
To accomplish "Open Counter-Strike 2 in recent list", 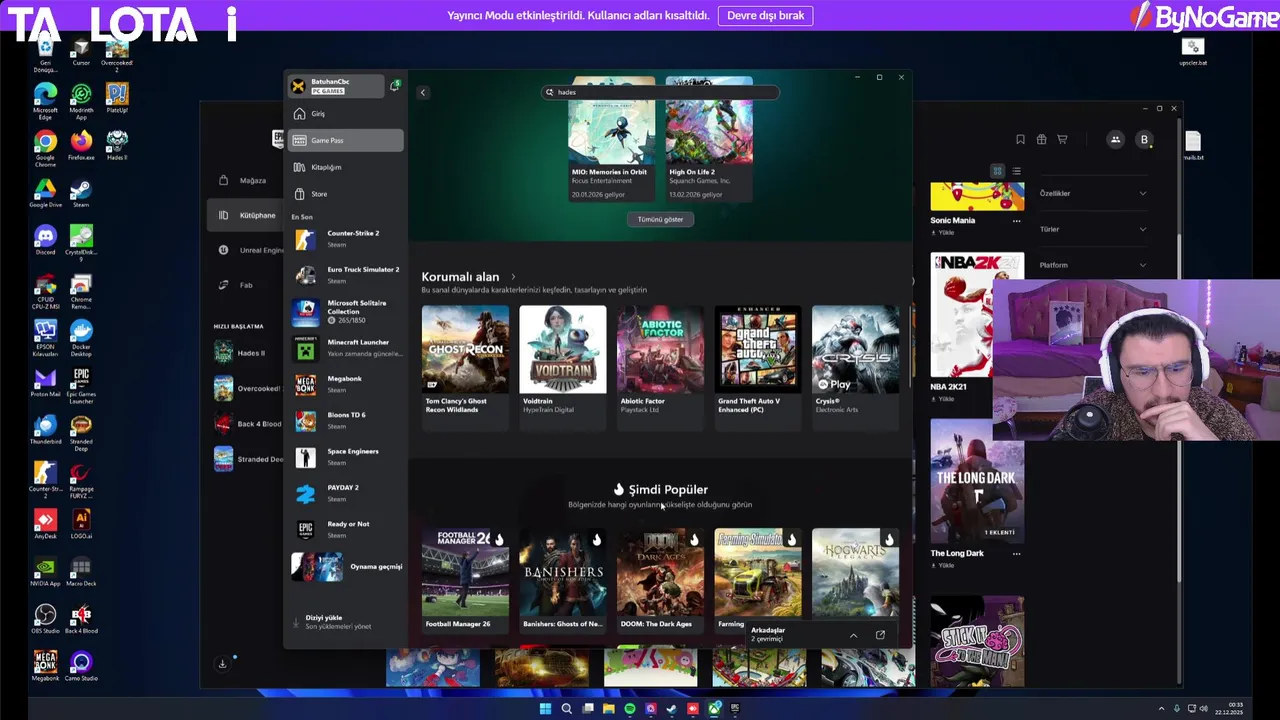I will coord(345,238).
